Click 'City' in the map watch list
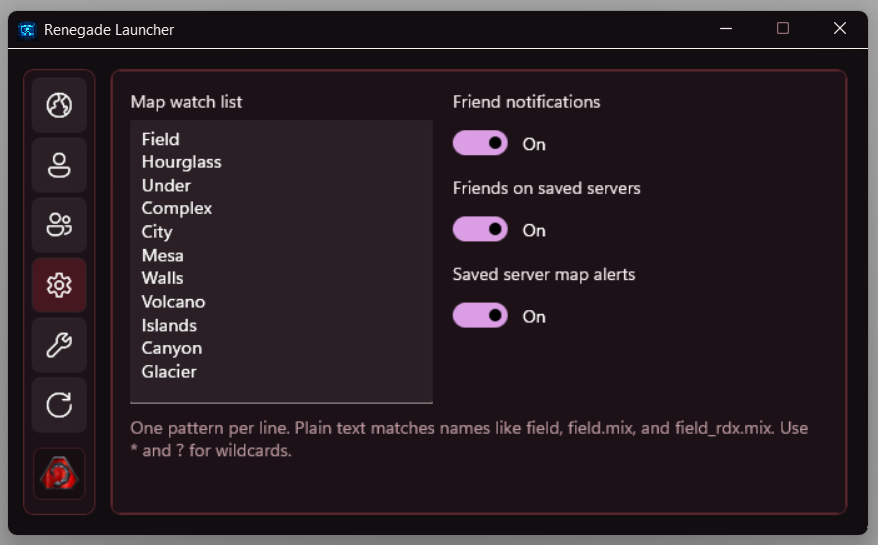Screen dimensions: 878x545 (x=157, y=232)
